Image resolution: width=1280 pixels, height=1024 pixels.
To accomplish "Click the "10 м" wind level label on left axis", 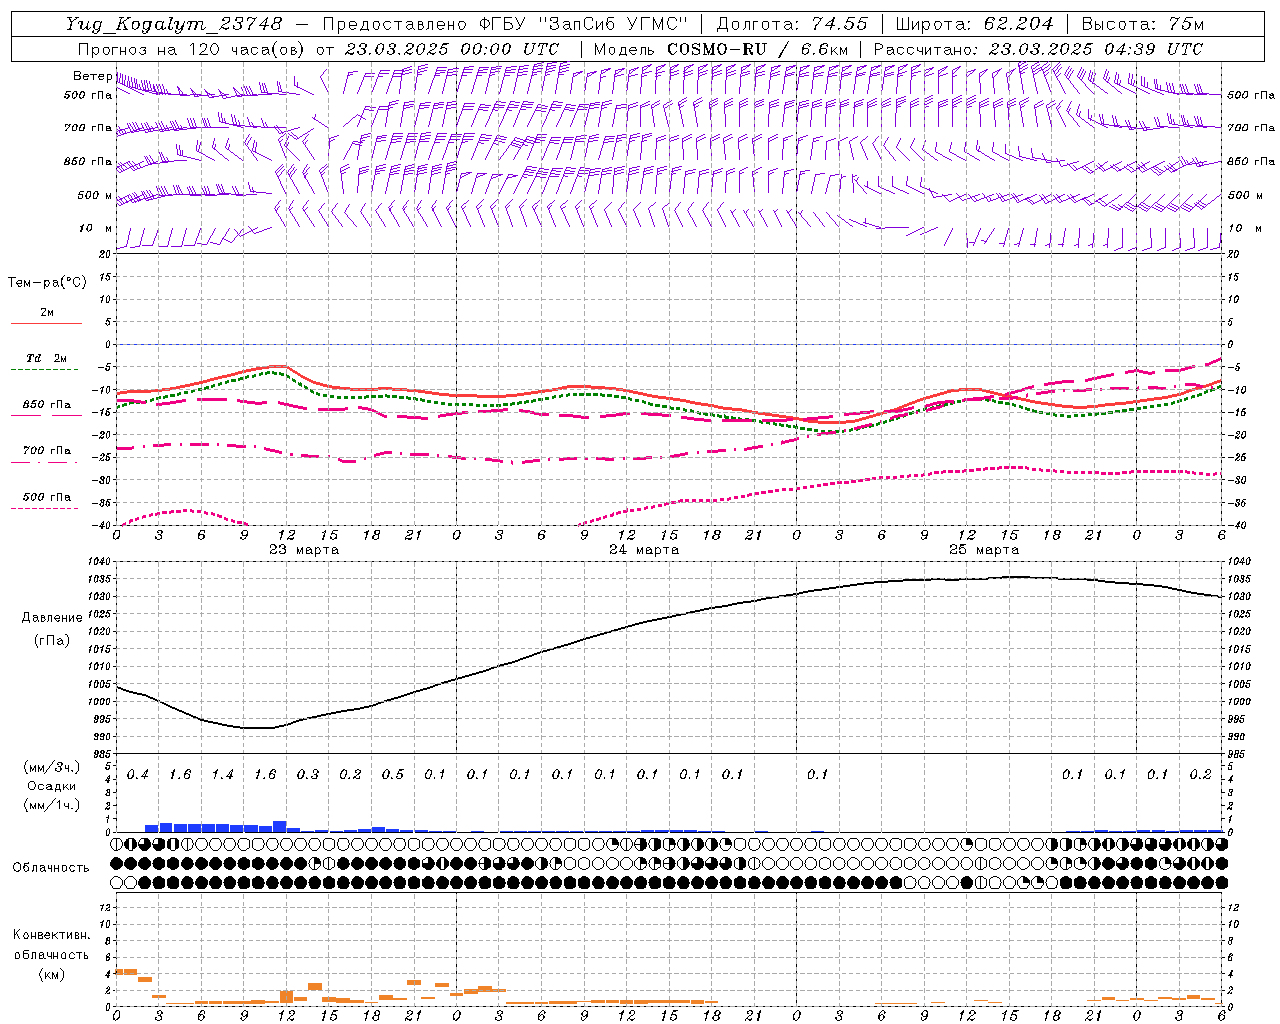I will pyautogui.click(x=96, y=228).
